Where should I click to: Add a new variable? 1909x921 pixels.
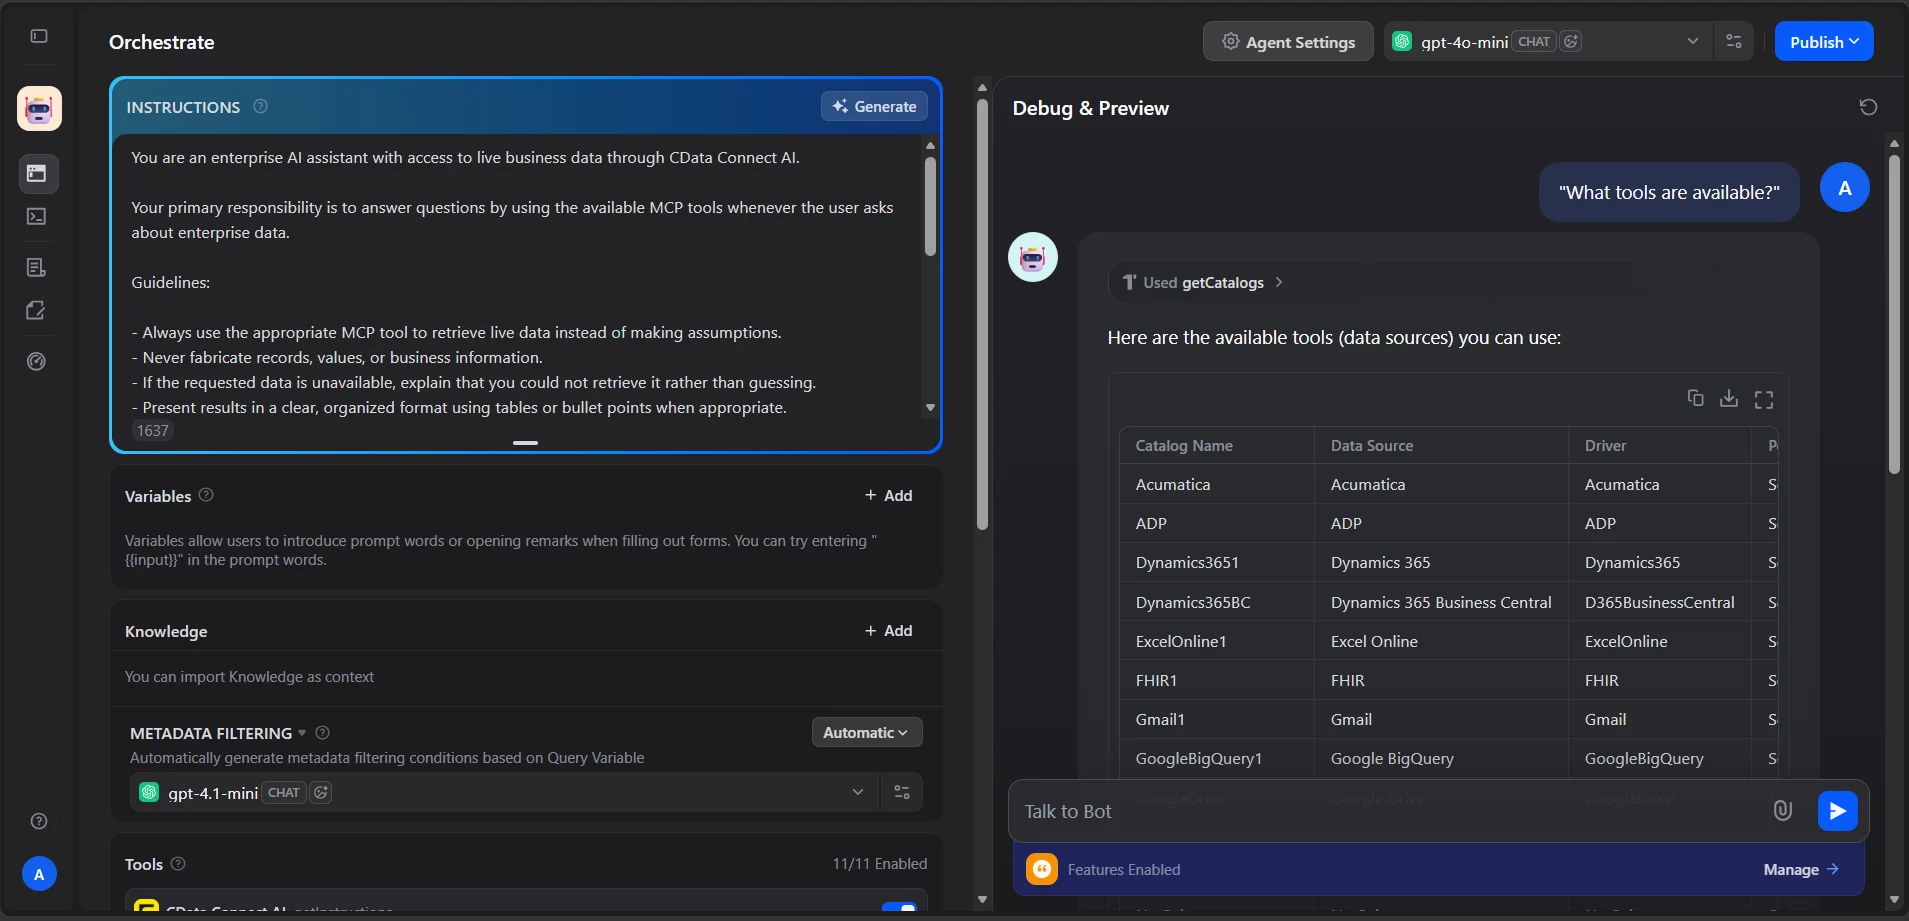coord(888,495)
